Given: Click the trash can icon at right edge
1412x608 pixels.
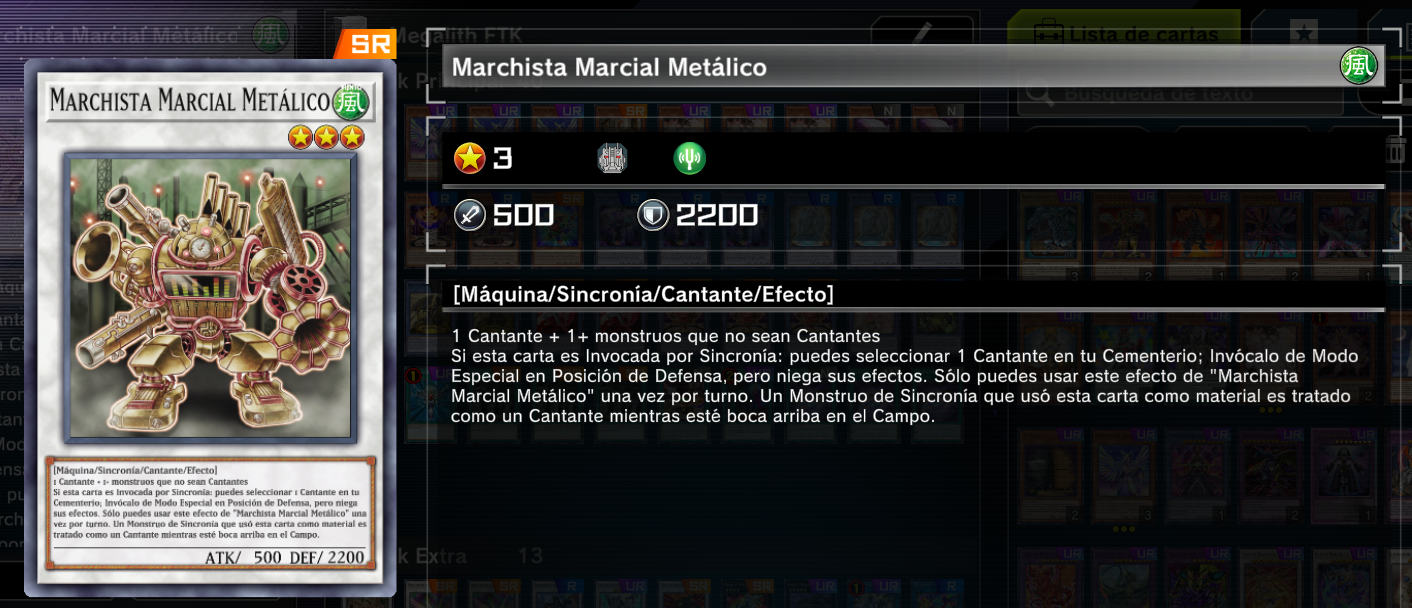Looking at the screenshot, I should tap(1396, 151).
